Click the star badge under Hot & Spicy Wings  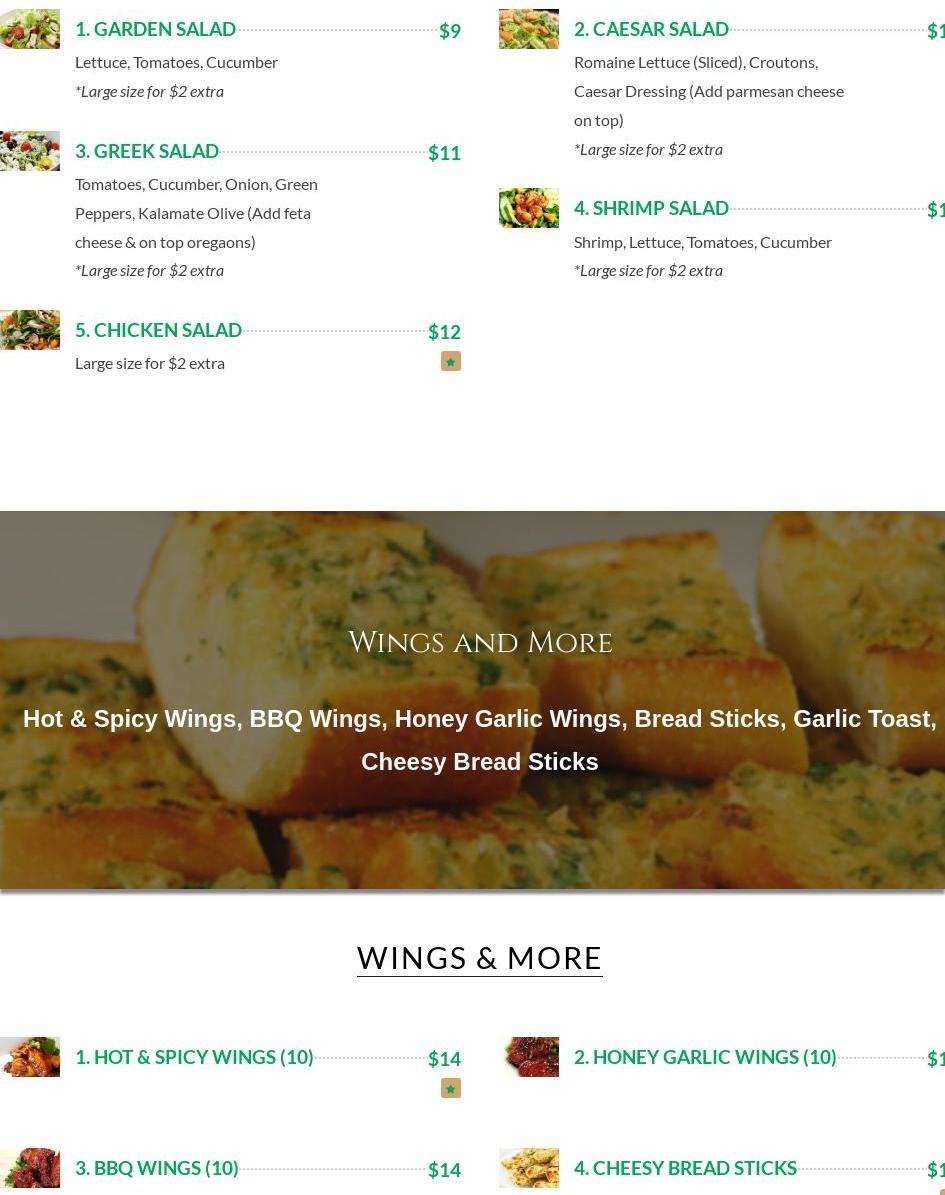pos(450,1088)
